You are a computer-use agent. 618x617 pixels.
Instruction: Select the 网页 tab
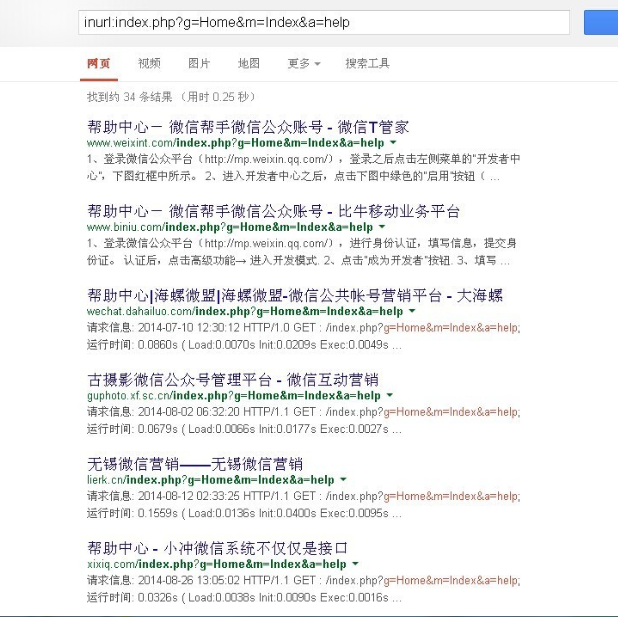coord(99,63)
